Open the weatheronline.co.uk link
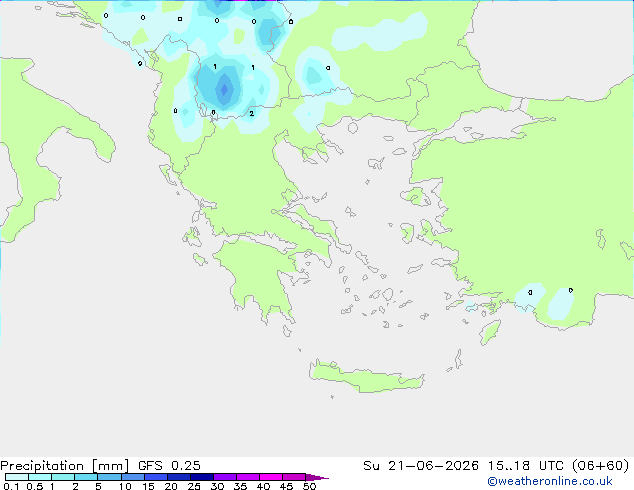Screen dimensions: 634x490 point(550,481)
